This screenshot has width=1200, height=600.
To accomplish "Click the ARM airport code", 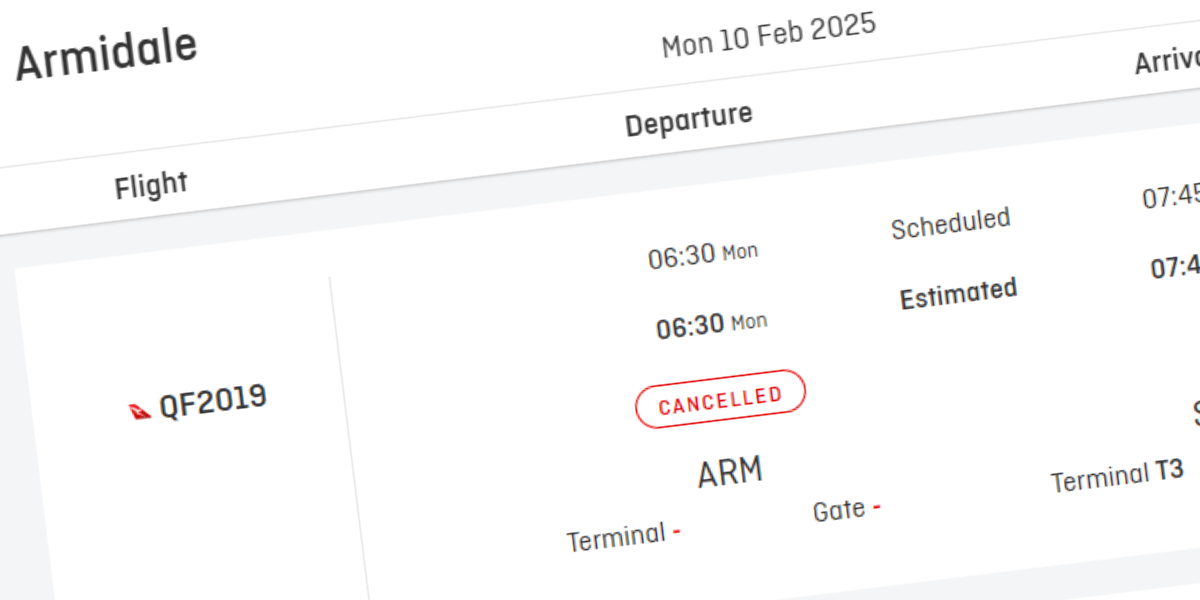I will tap(730, 471).
